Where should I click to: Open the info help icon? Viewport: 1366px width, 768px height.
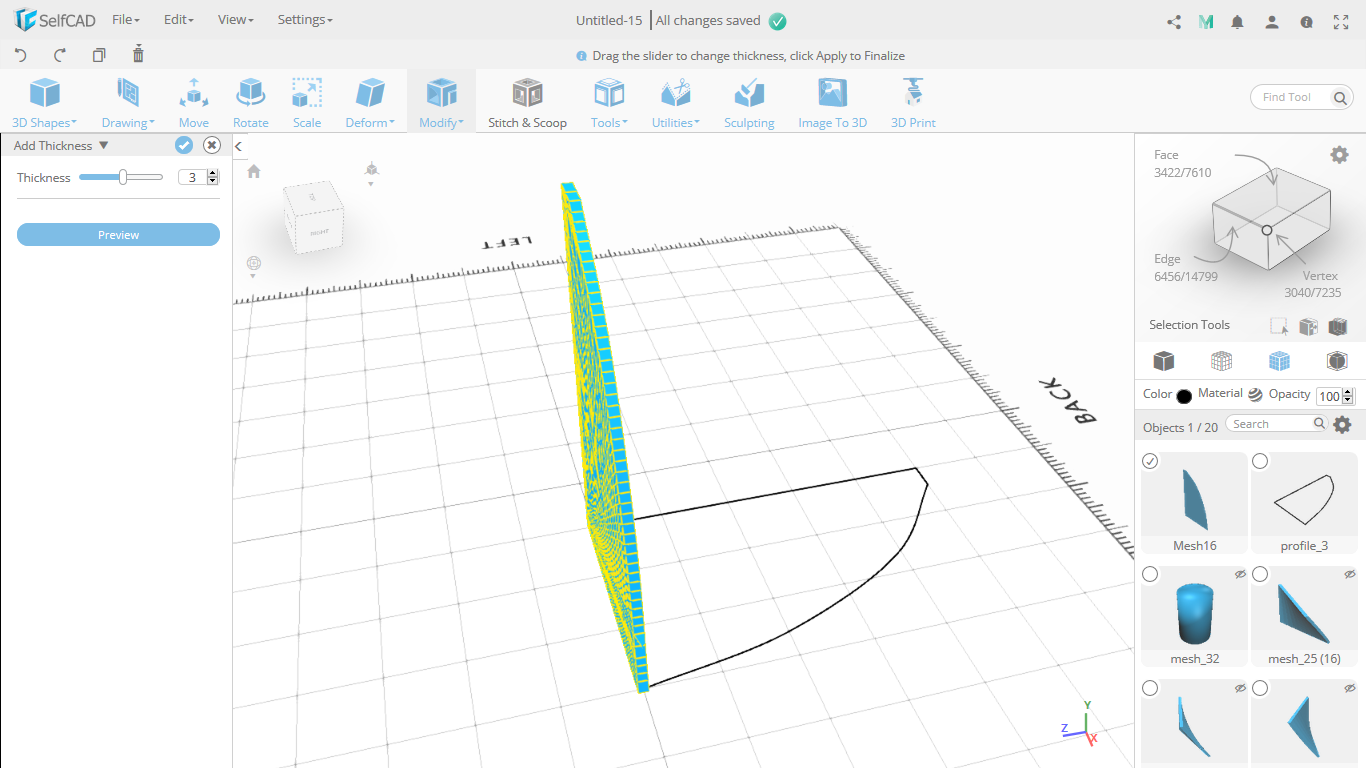click(x=1306, y=21)
